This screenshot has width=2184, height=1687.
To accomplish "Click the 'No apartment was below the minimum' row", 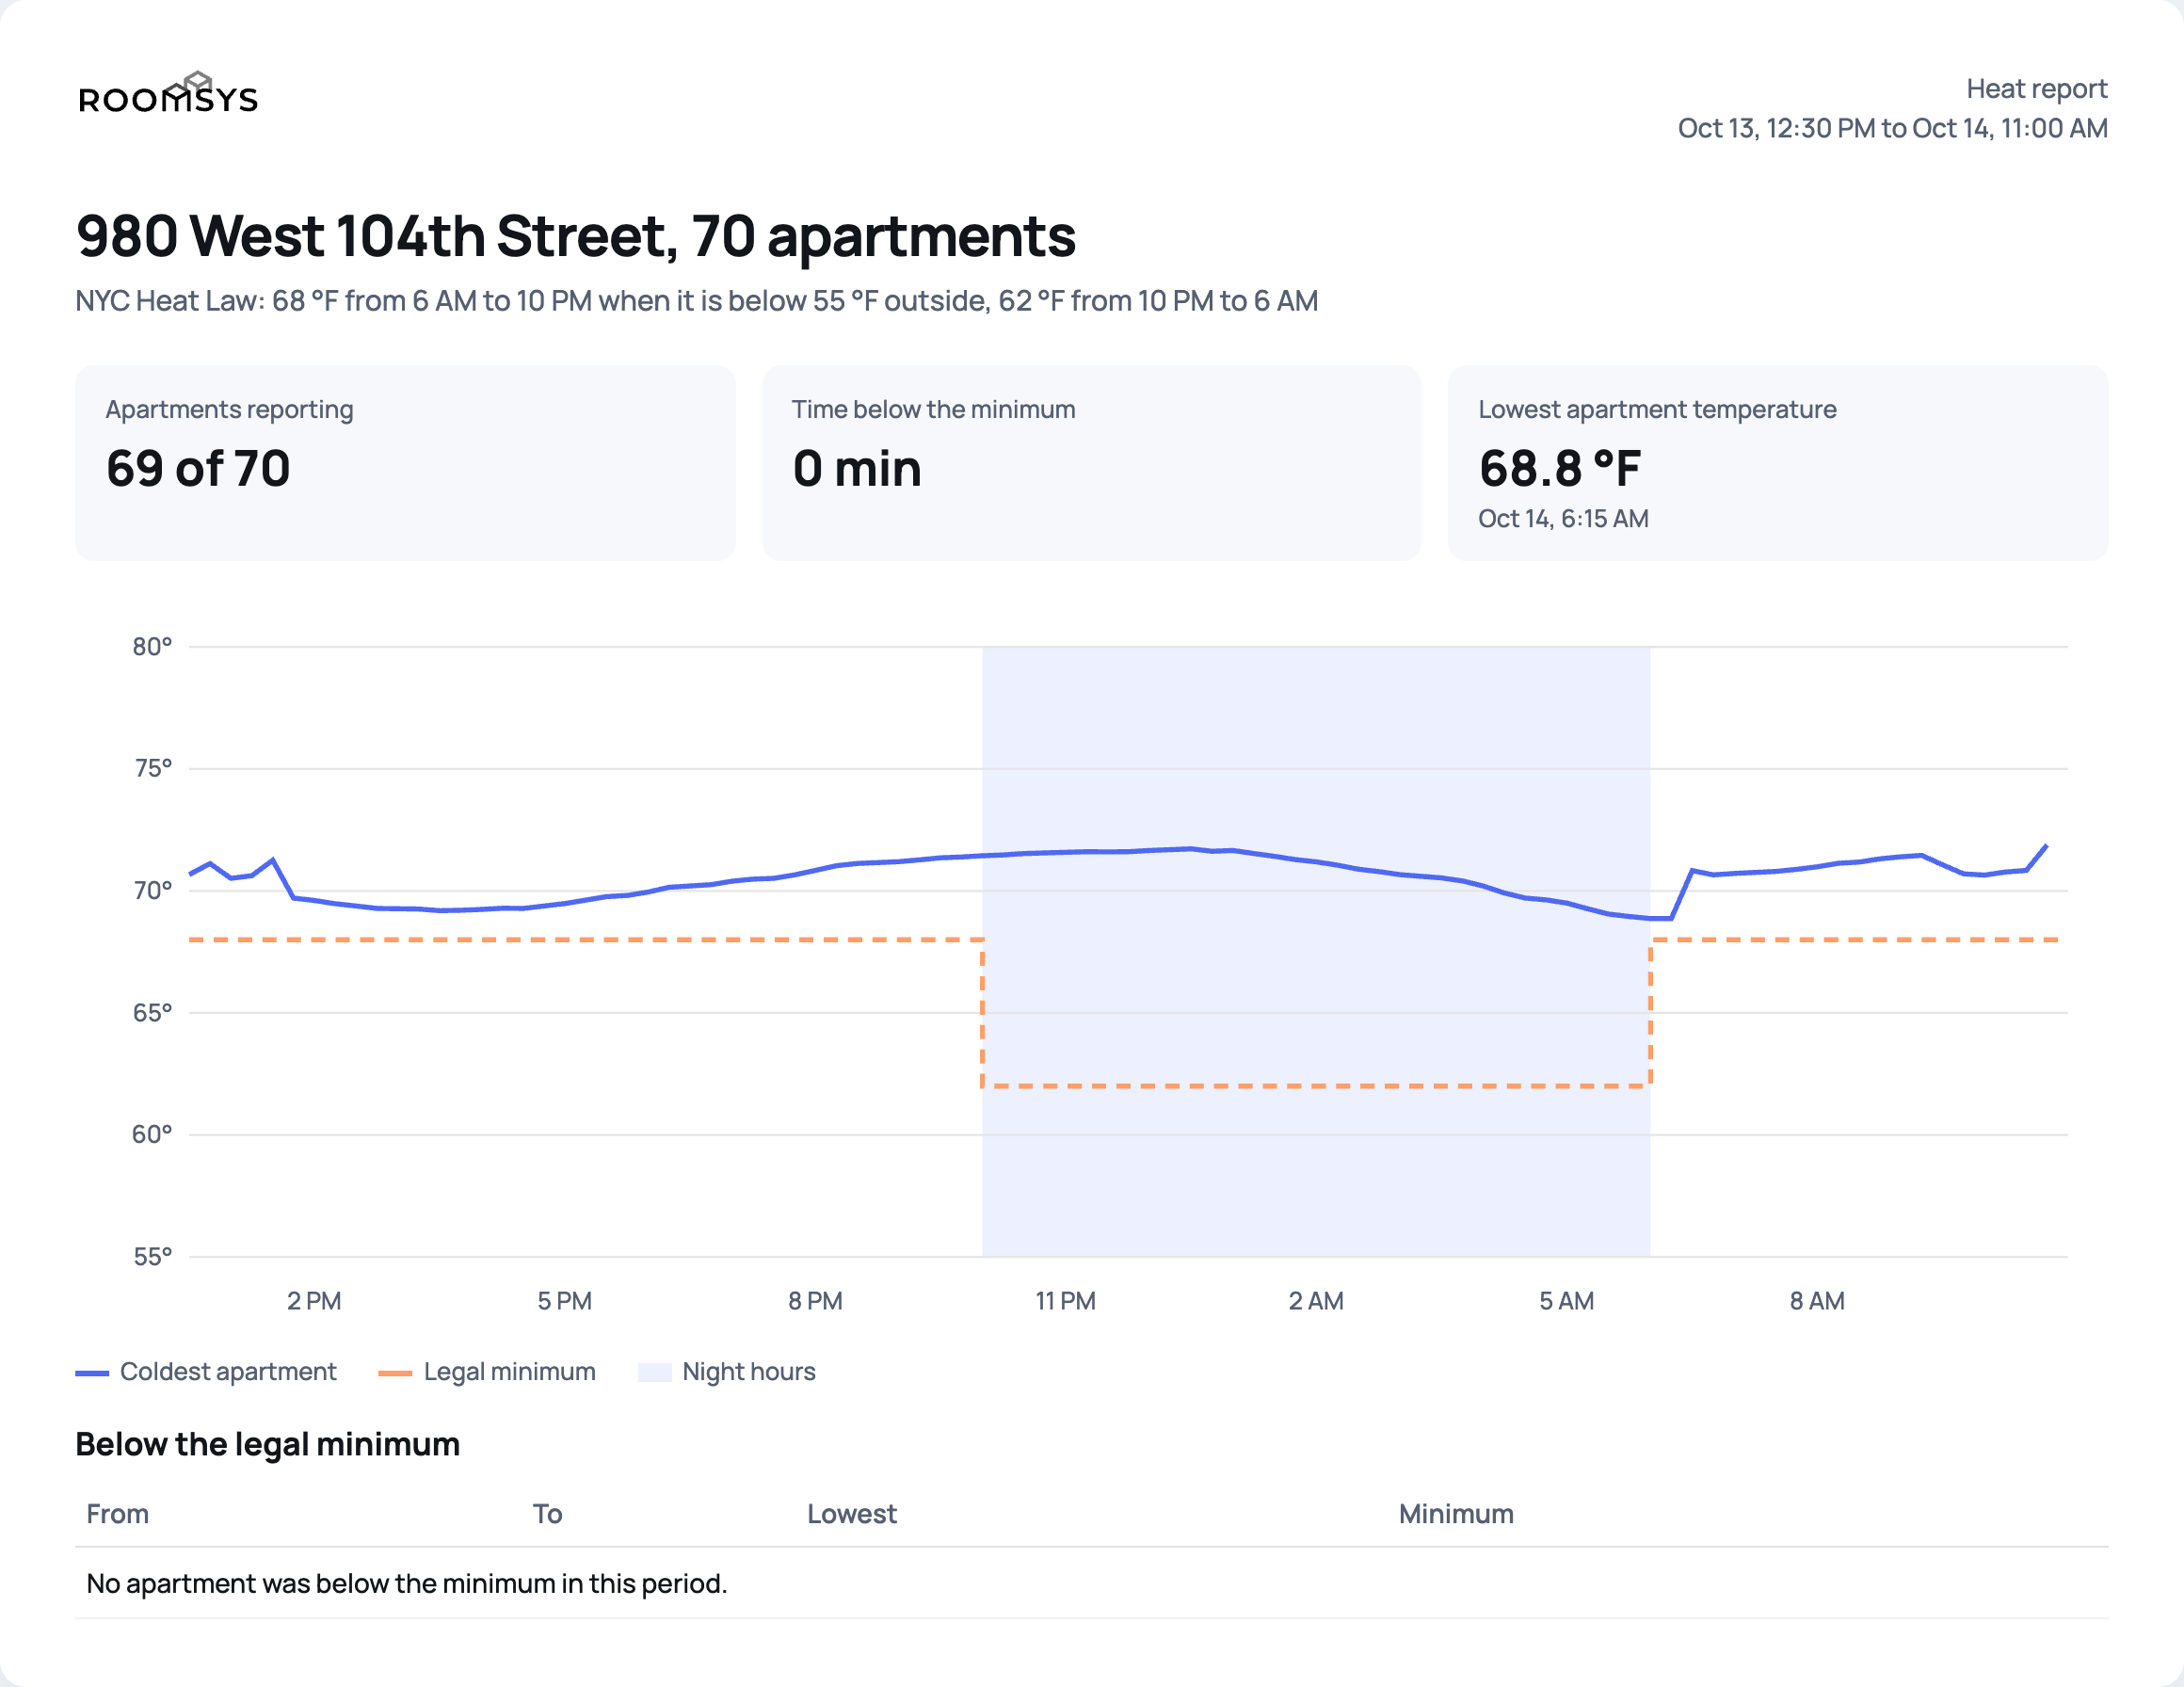I will pos(1092,1584).
